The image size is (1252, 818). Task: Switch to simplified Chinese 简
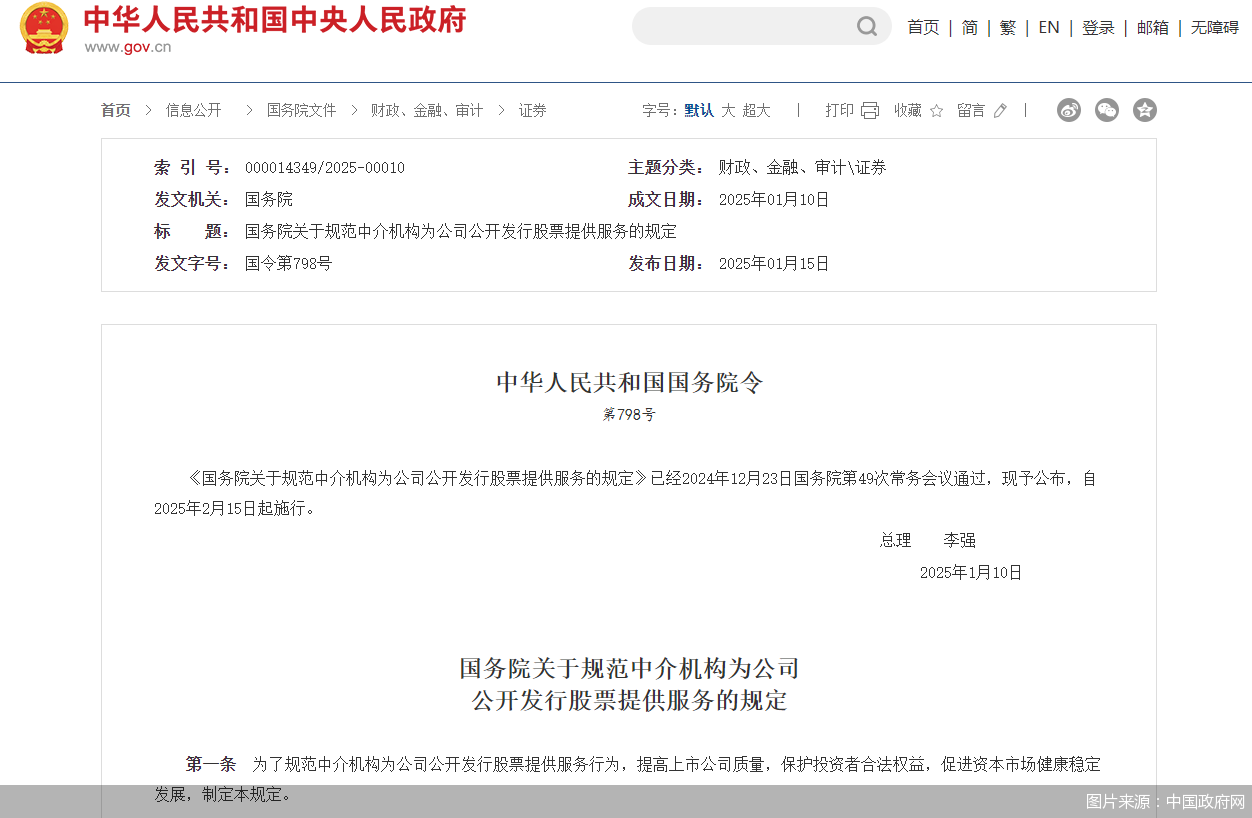970,28
